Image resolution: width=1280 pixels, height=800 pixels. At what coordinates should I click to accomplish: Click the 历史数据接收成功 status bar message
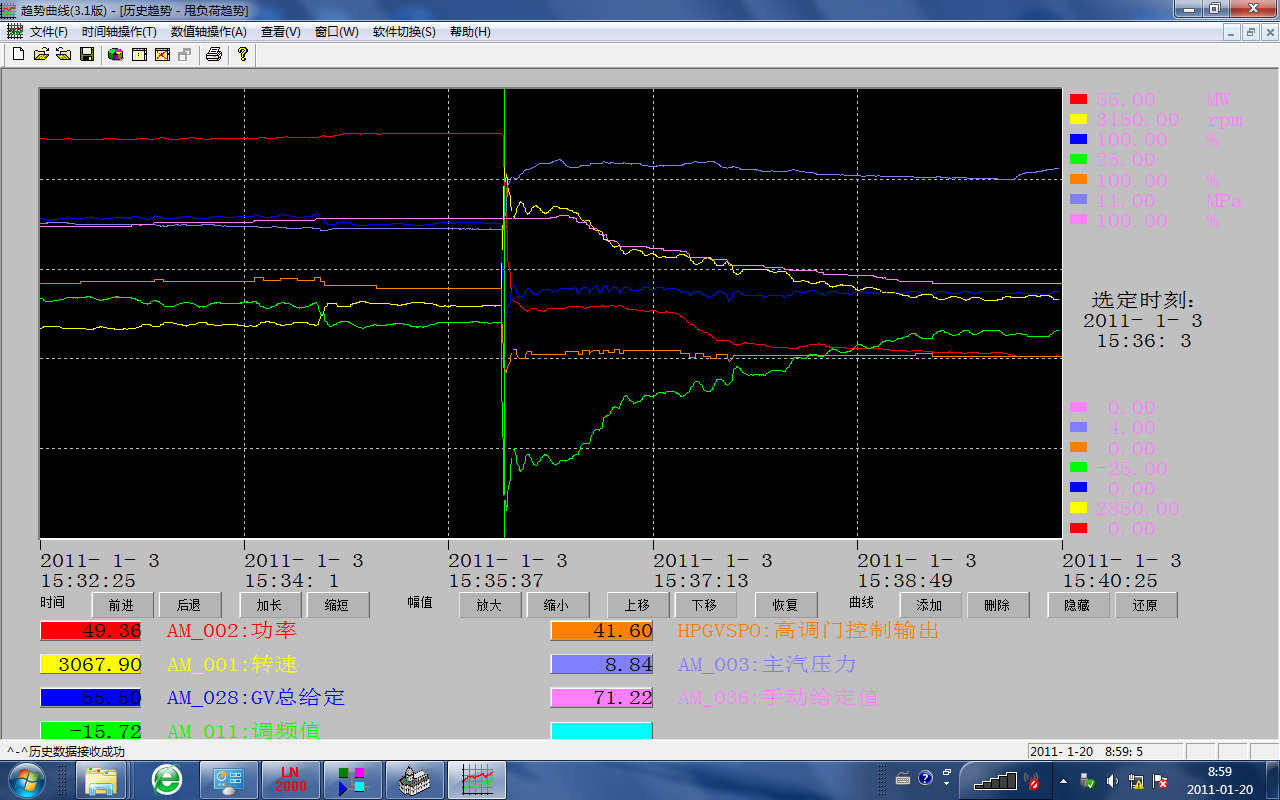pos(66,752)
